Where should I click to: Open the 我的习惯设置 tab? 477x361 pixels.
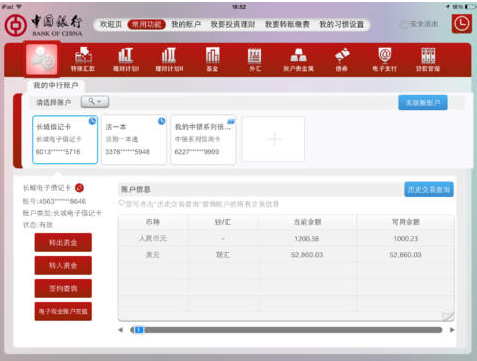[x=342, y=24]
